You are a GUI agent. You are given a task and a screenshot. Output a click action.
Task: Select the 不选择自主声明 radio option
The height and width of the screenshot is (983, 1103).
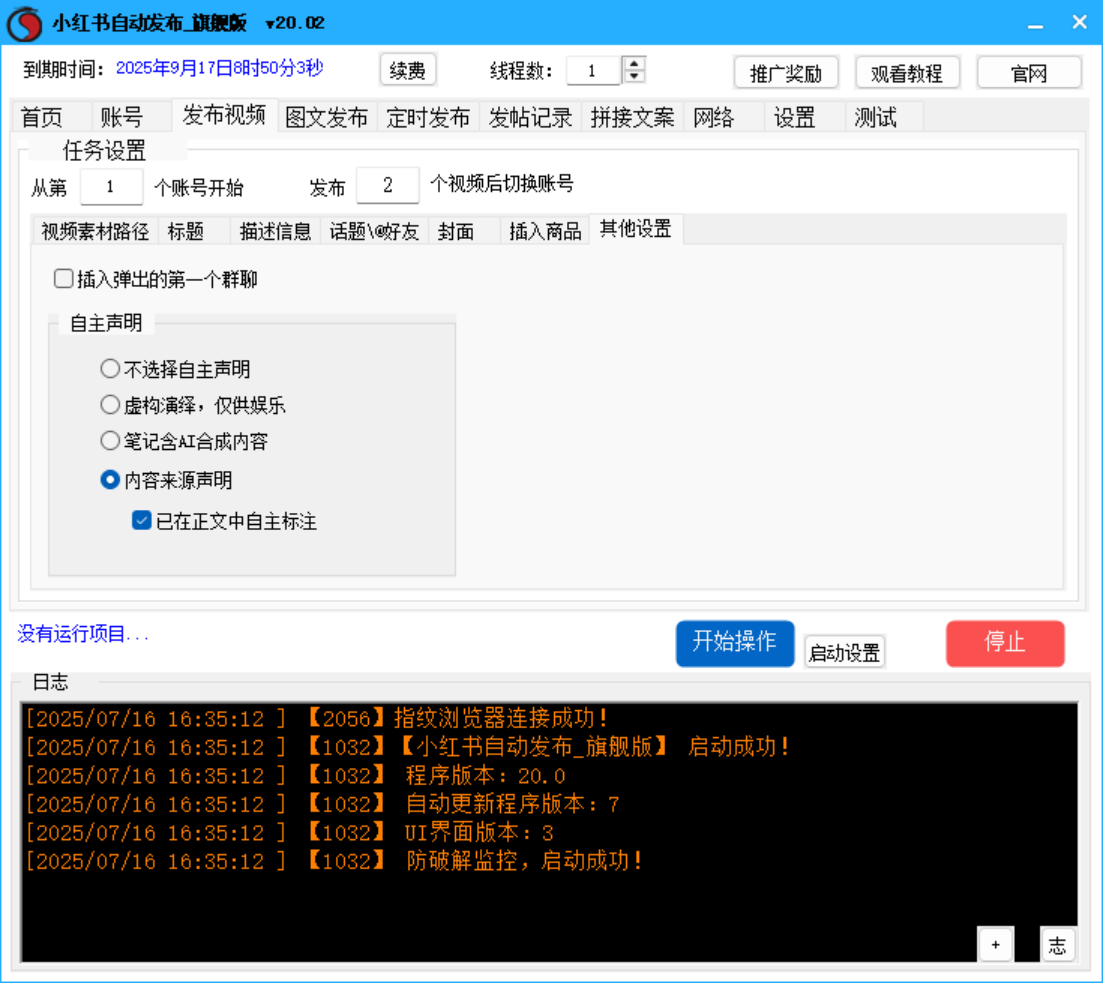(x=110, y=368)
